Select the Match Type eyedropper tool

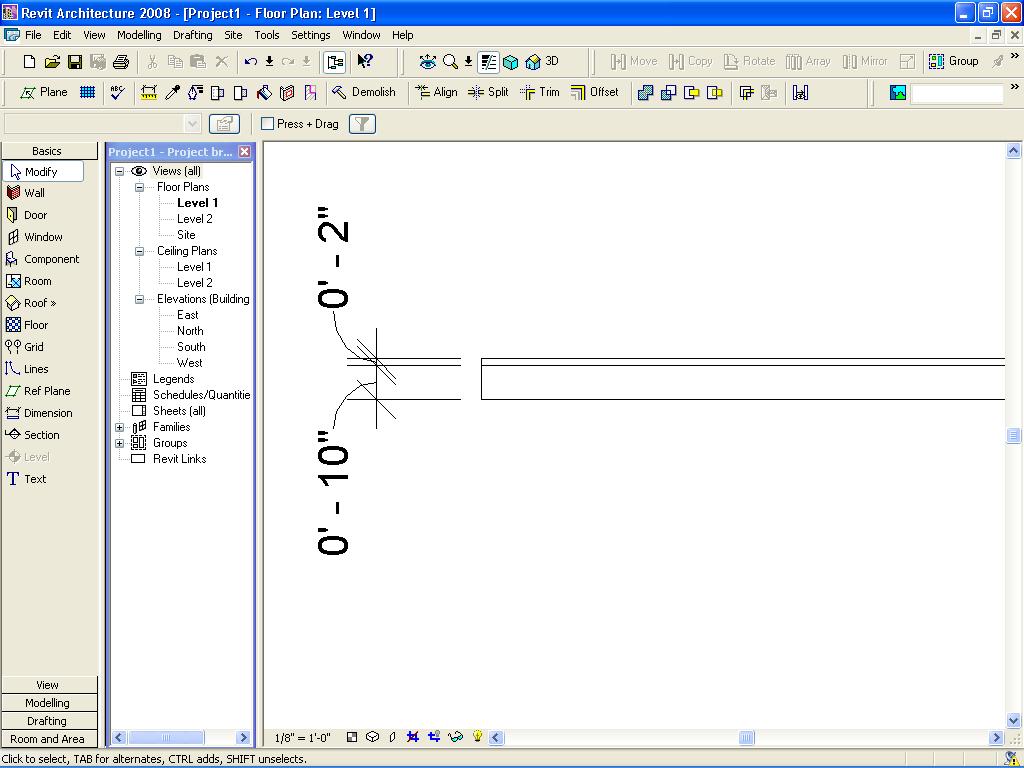[x=172, y=92]
